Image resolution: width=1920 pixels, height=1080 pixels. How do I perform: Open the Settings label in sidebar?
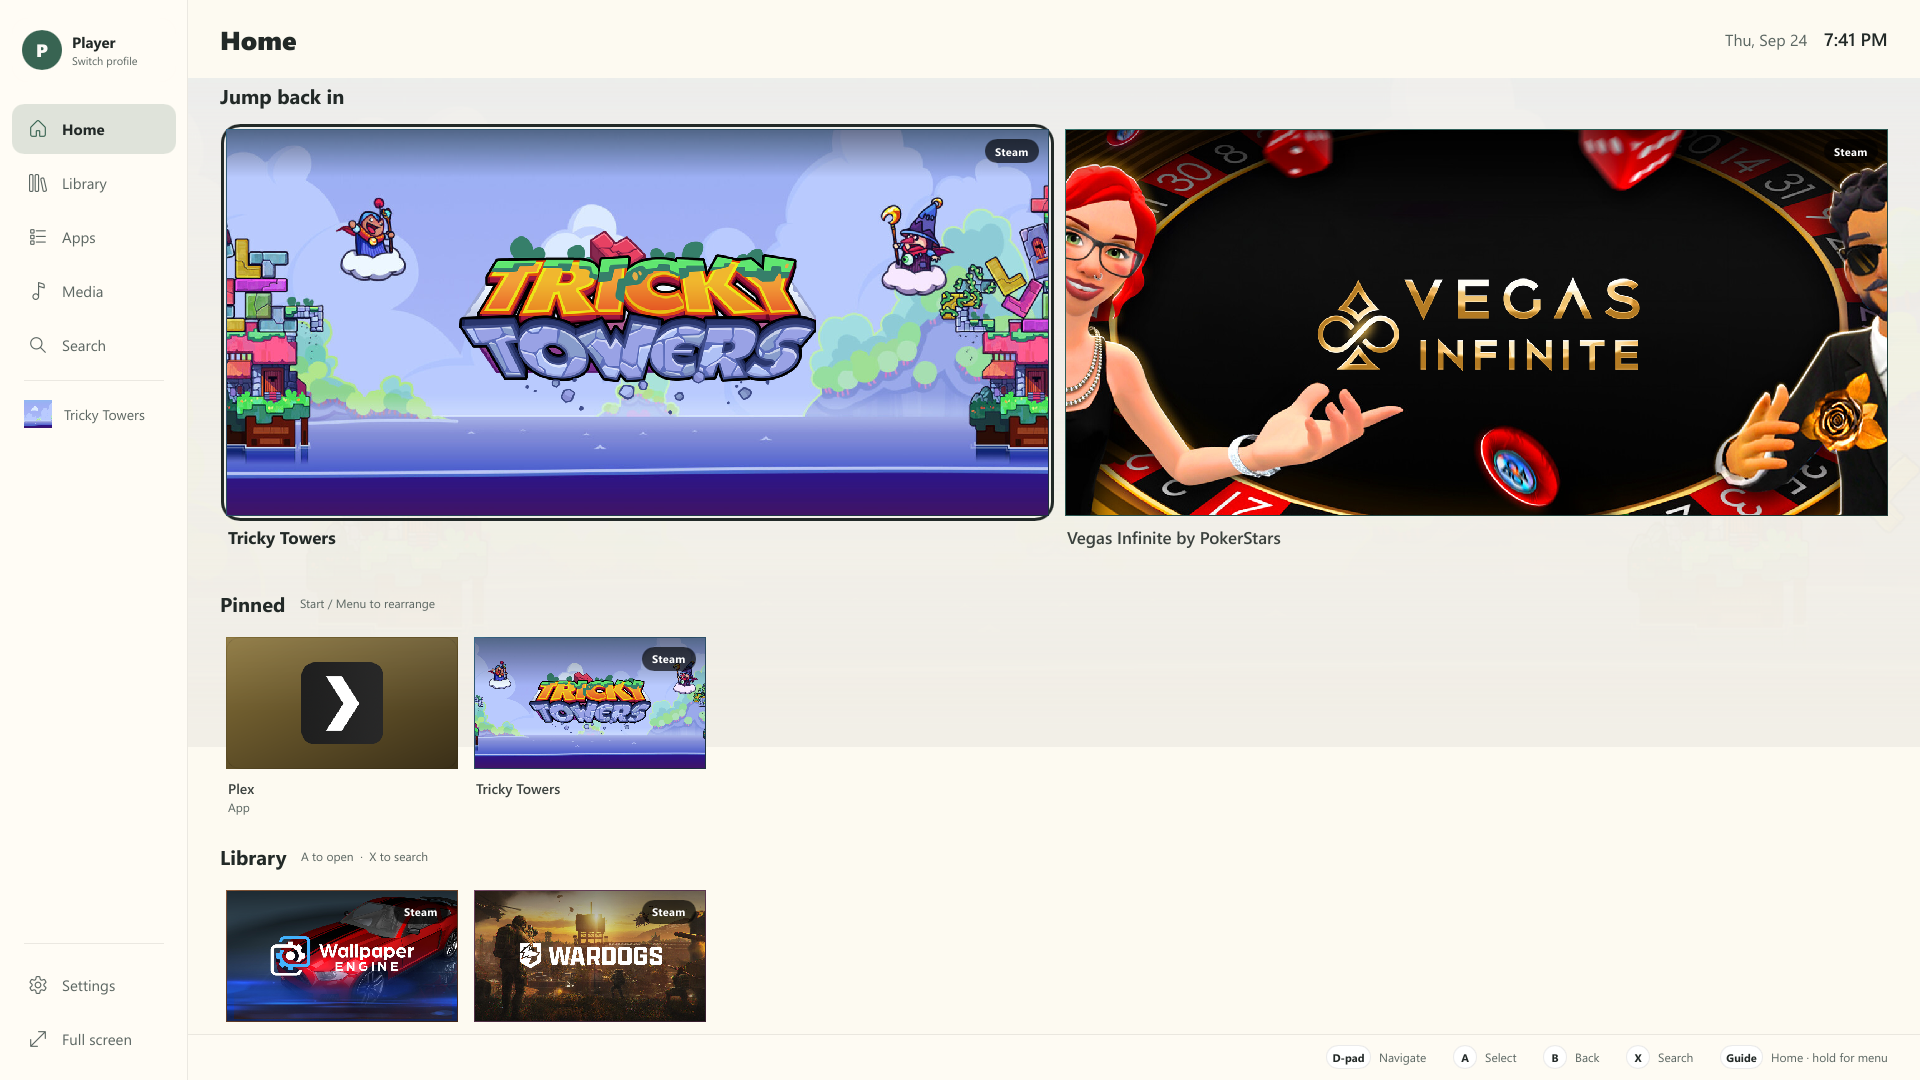click(x=88, y=986)
